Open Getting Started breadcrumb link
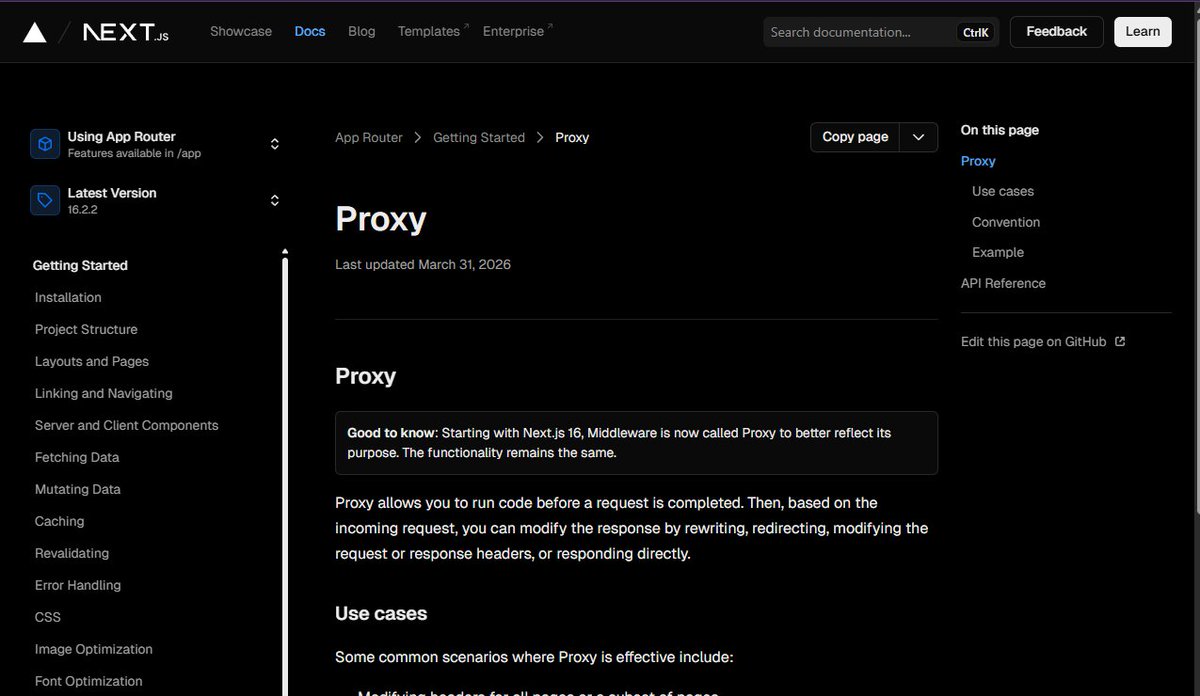 point(479,137)
